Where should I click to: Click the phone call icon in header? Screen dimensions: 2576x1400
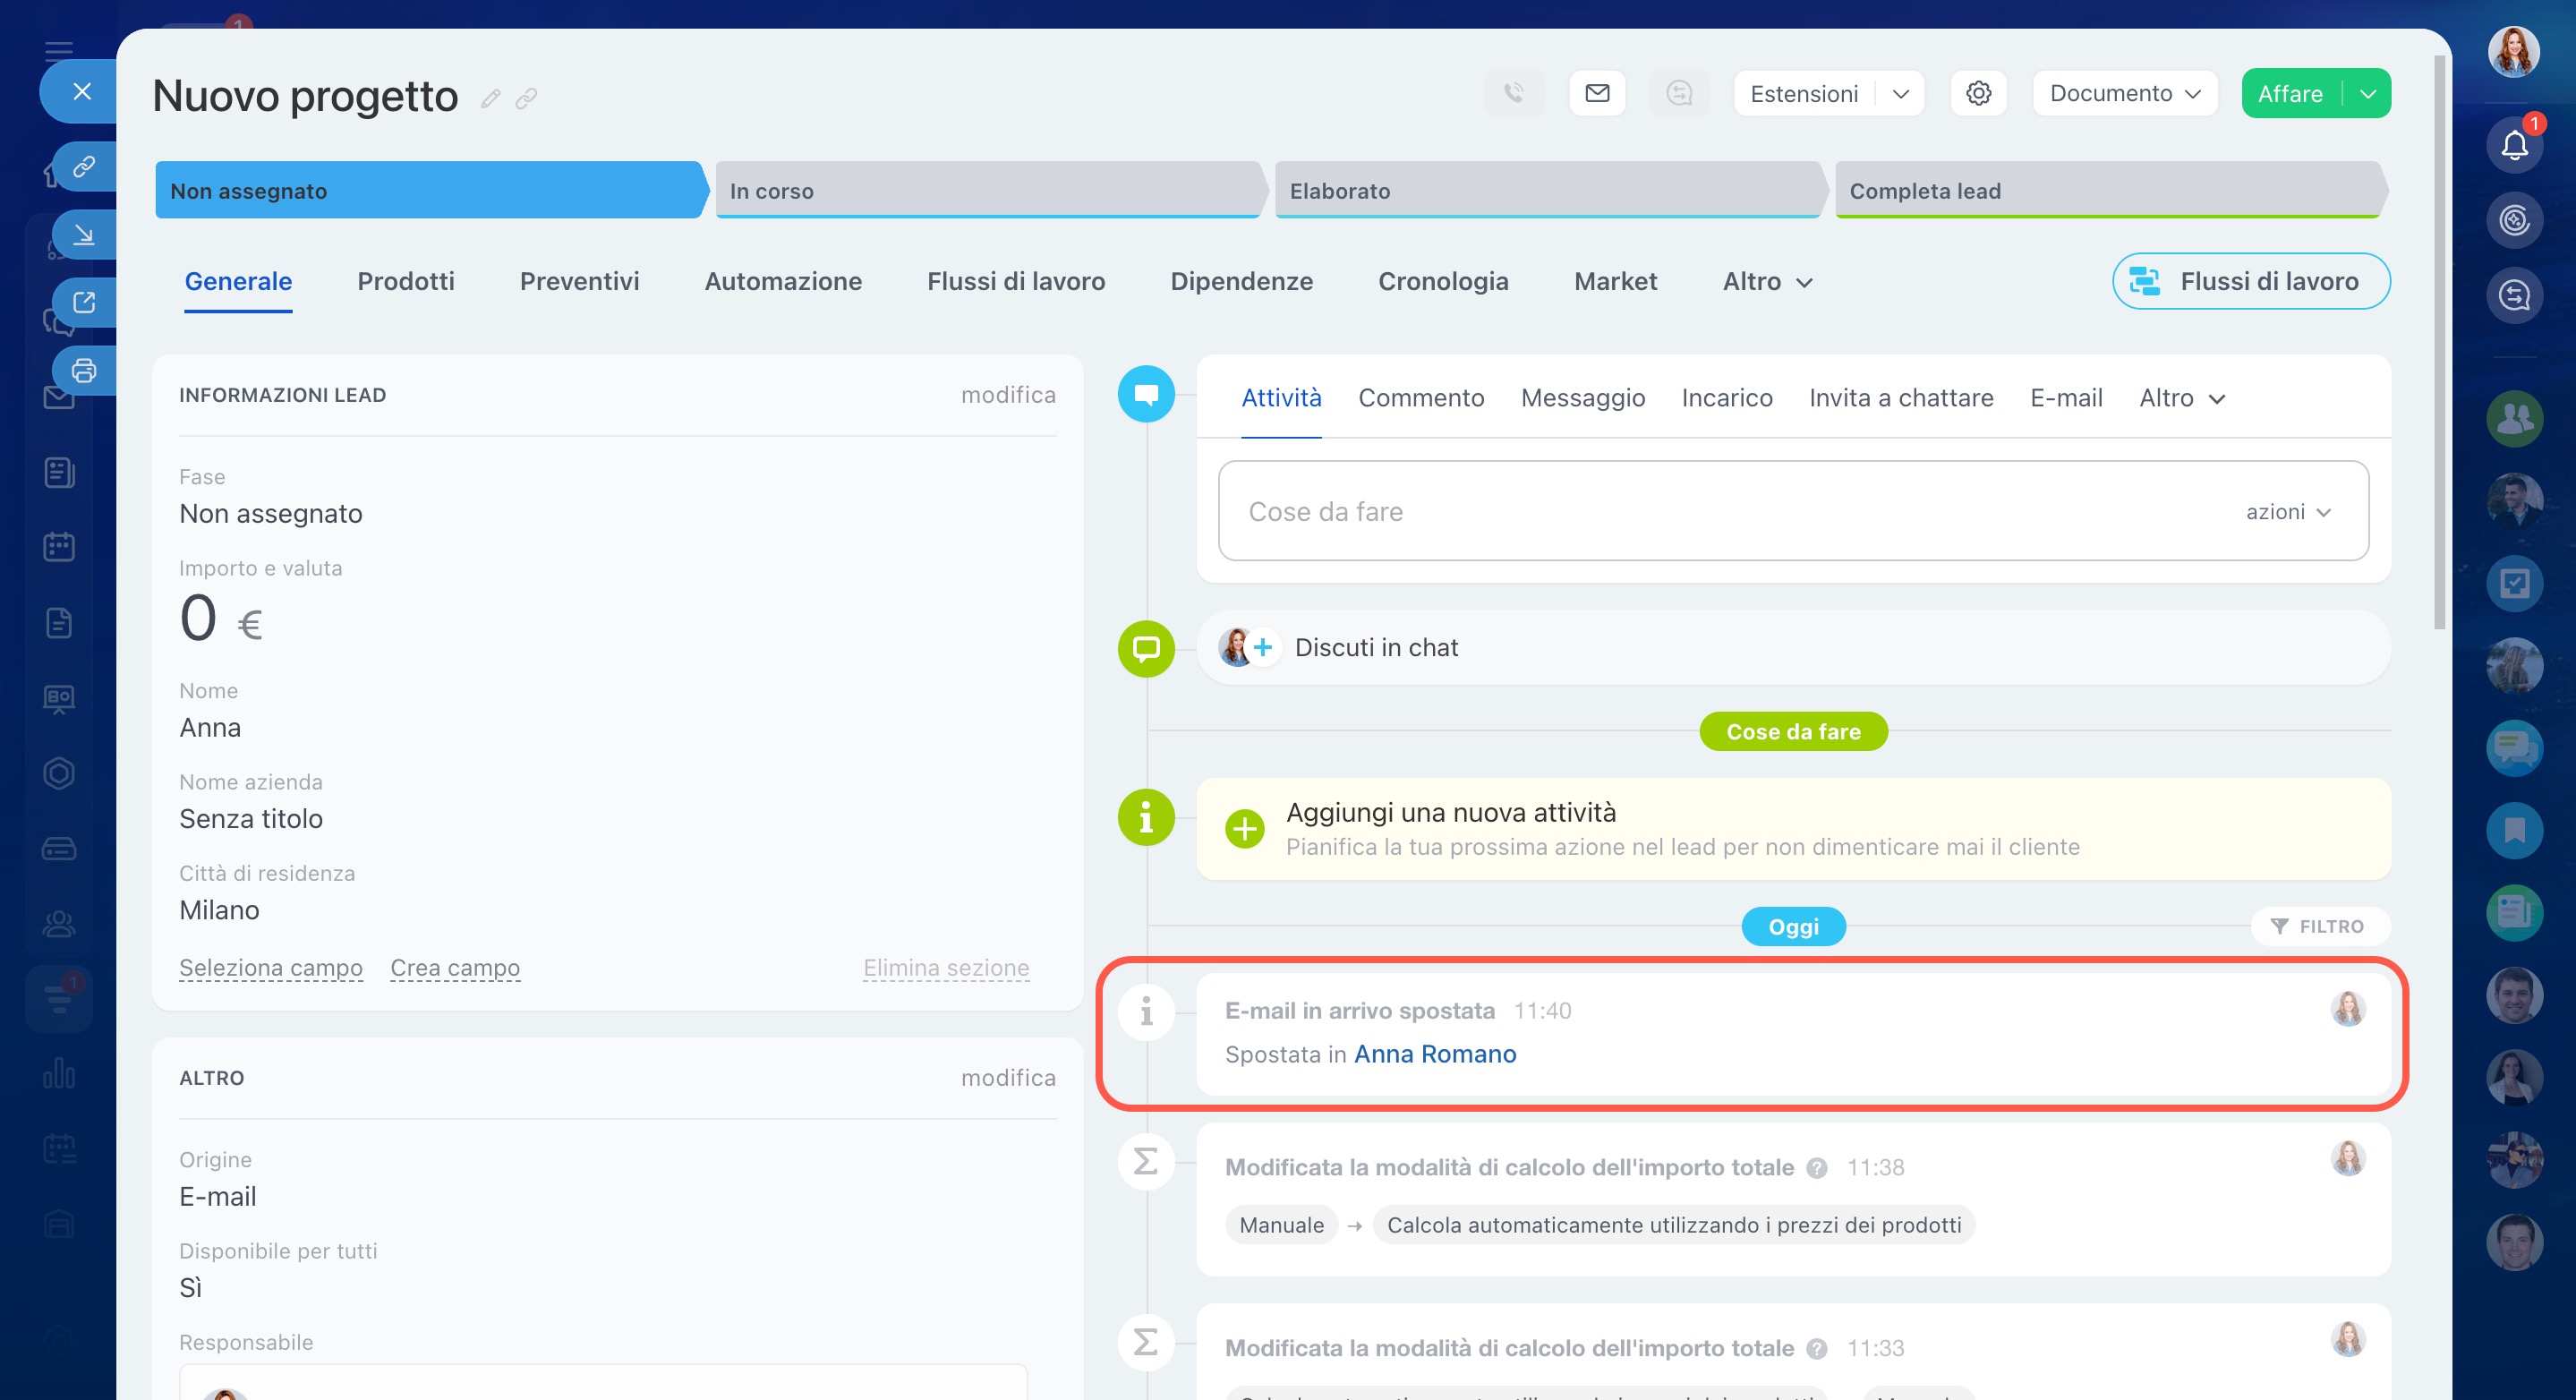[1514, 93]
